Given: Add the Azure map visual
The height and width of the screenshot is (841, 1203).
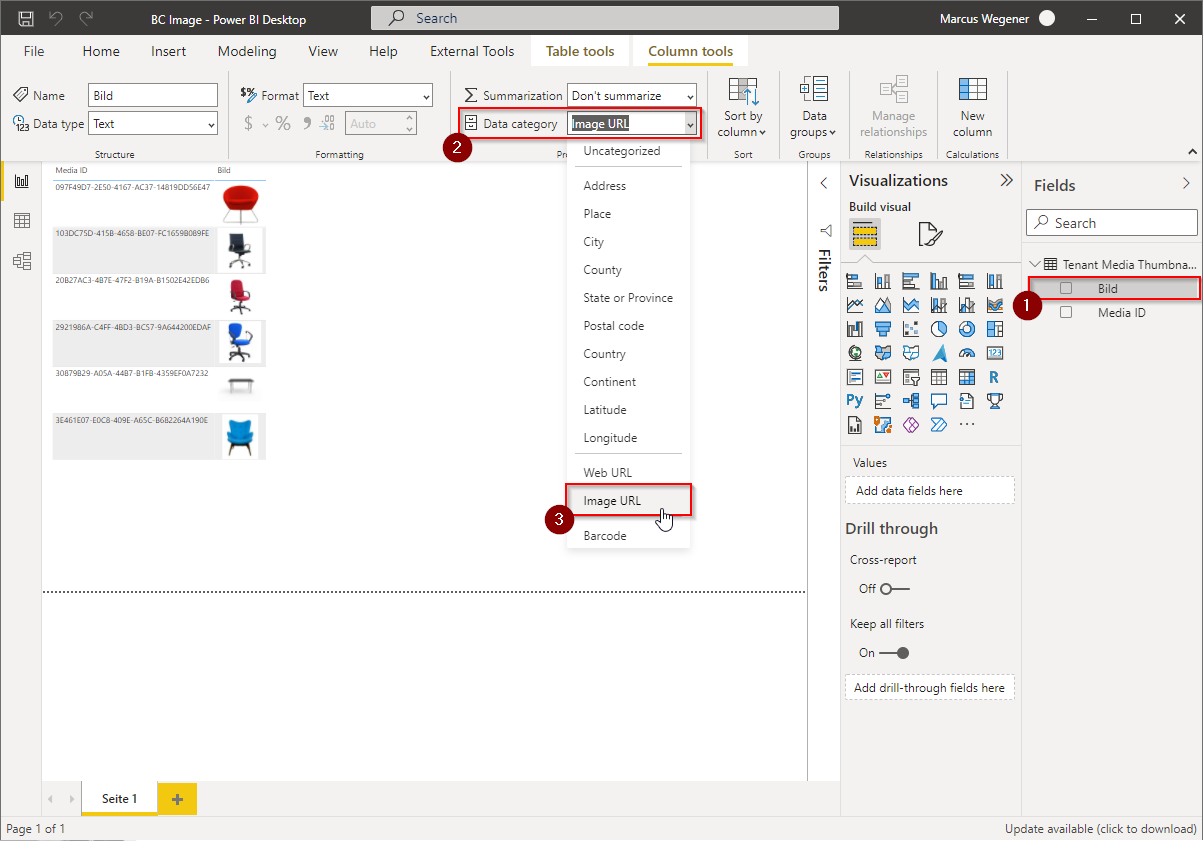Looking at the screenshot, I should point(939,353).
